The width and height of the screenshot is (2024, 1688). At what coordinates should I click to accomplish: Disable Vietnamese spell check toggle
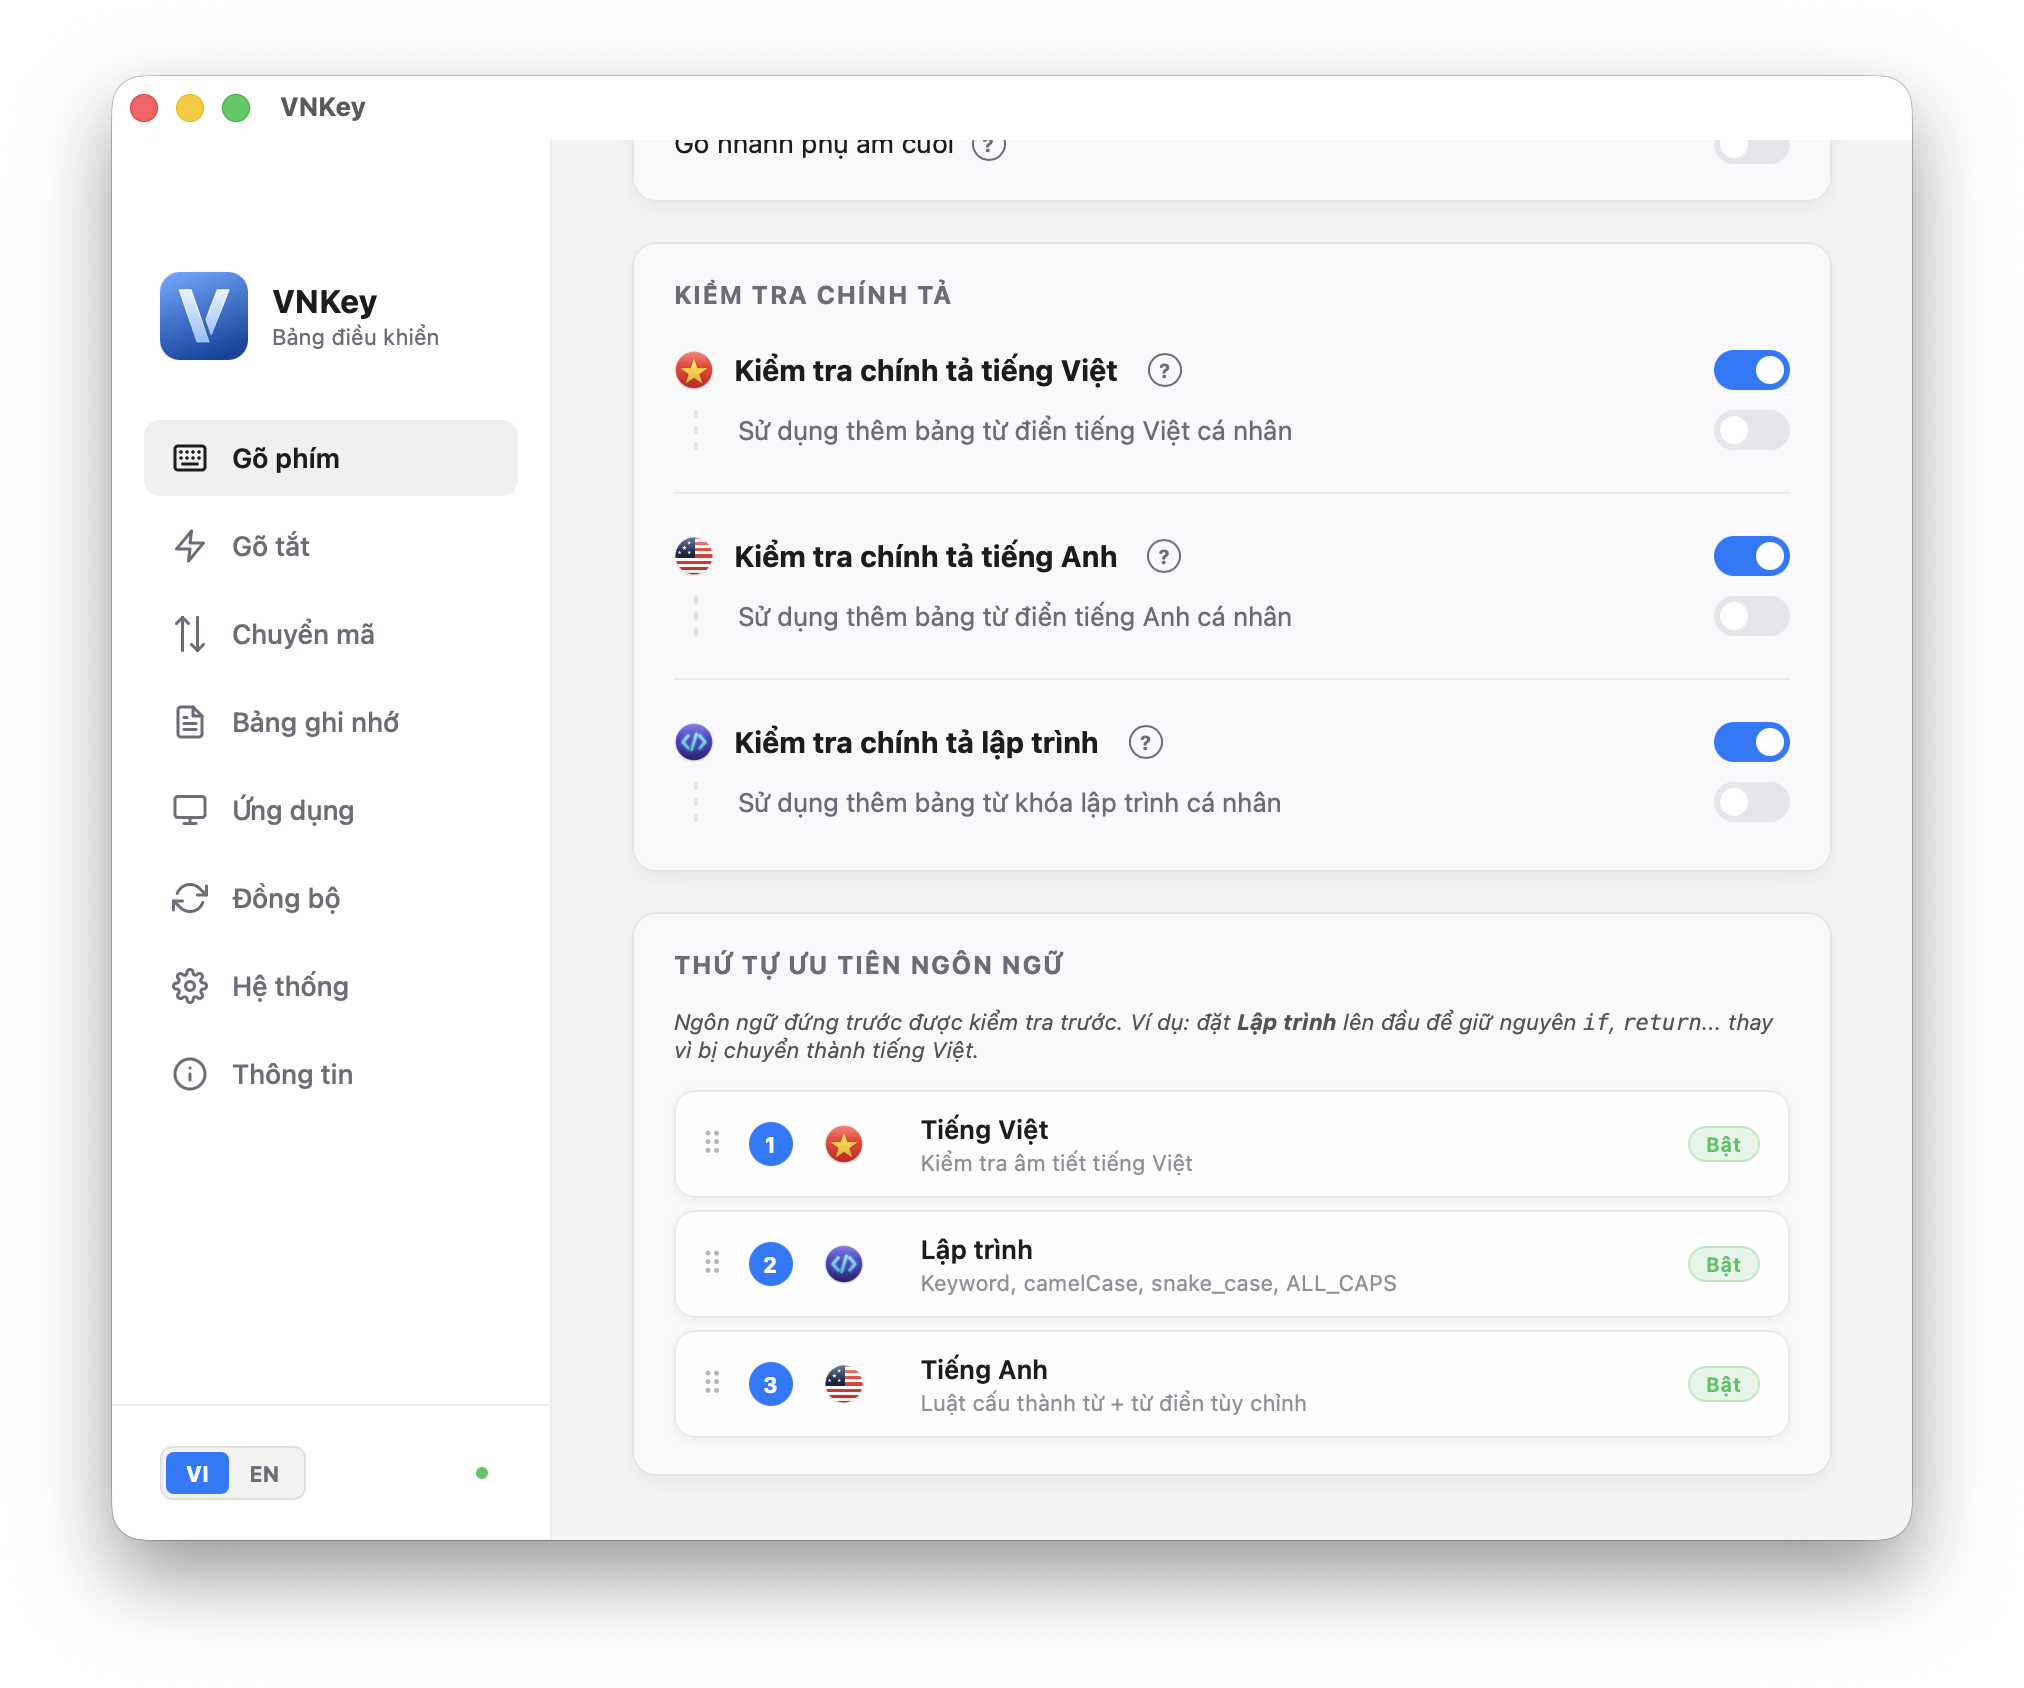[1751, 370]
